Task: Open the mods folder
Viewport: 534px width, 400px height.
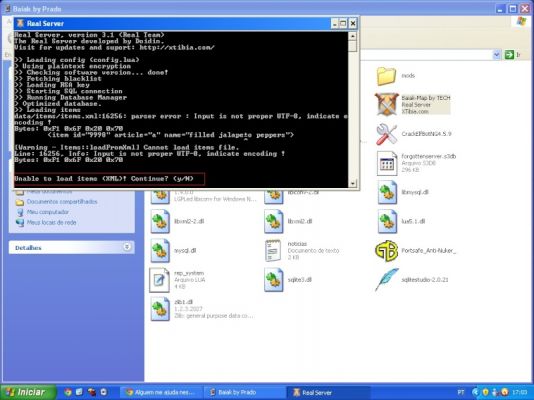Action: point(386,76)
